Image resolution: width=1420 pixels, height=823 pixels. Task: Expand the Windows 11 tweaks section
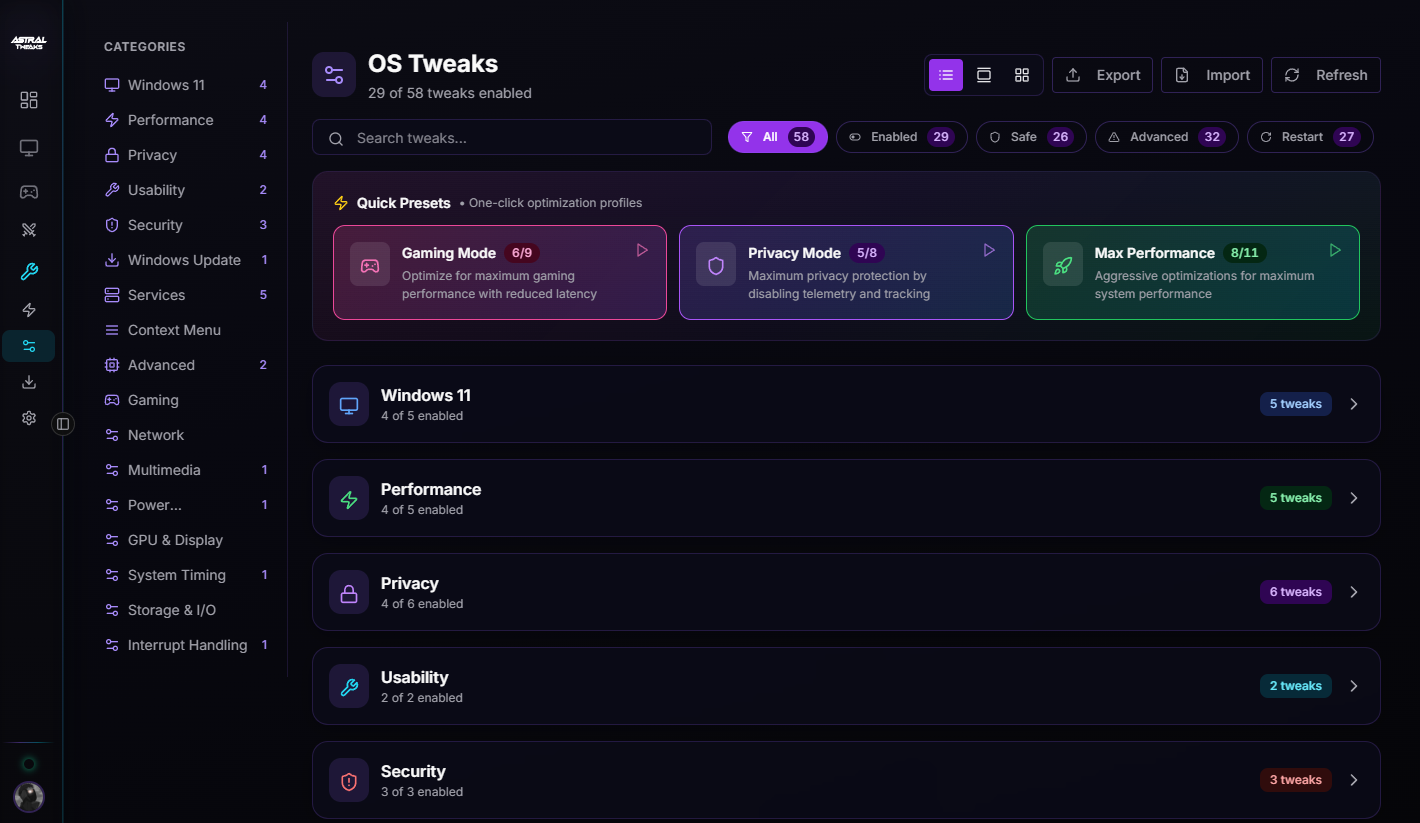[1354, 404]
